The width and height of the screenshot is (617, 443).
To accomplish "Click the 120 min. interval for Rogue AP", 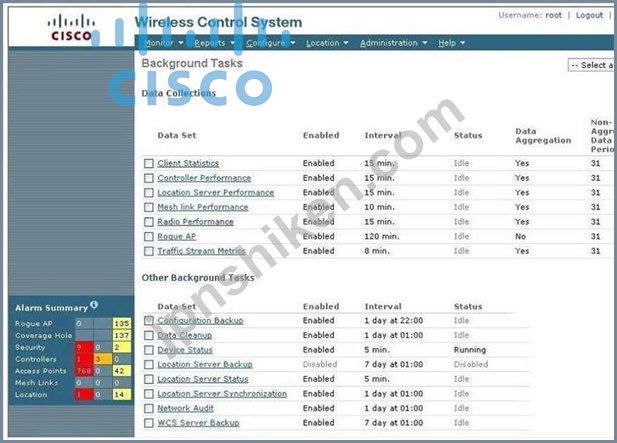I will (x=382, y=236).
